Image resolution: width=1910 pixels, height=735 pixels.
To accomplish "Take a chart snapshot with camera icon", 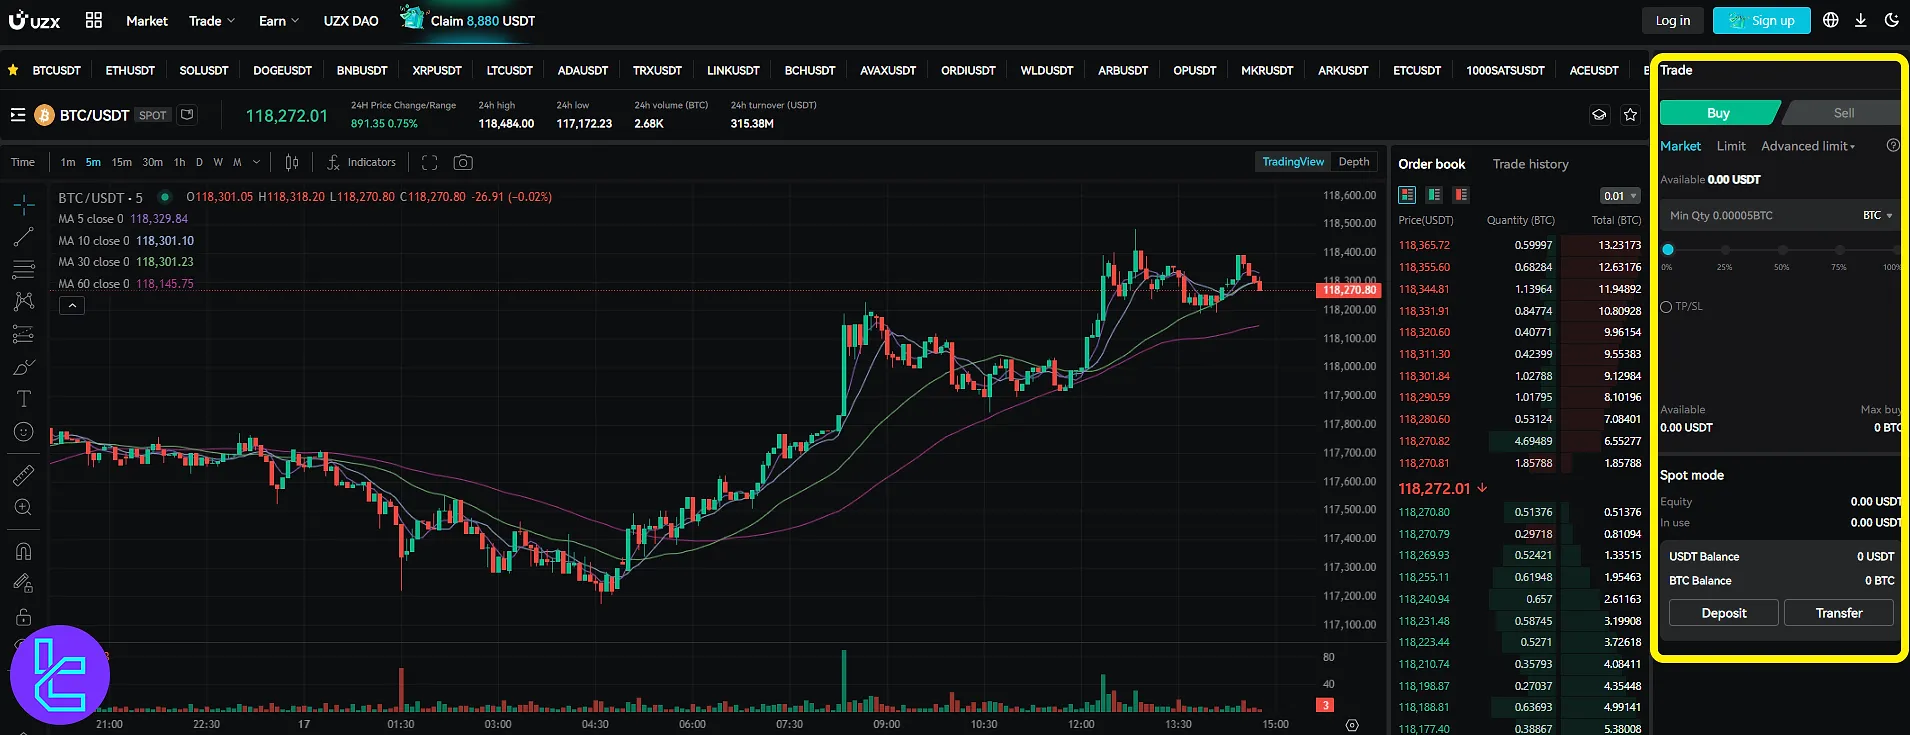I will coord(463,162).
